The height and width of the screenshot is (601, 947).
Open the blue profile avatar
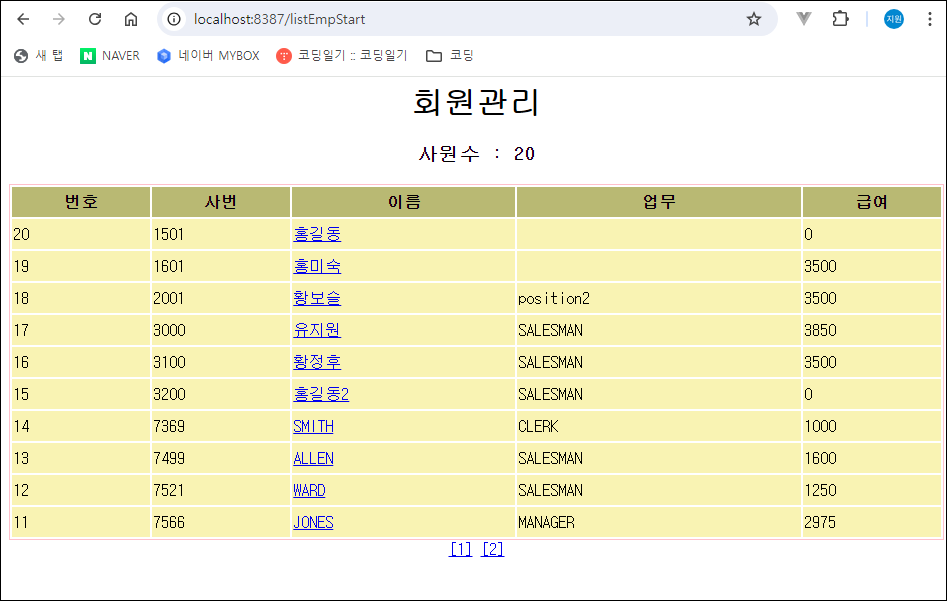pyautogui.click(x=894, y=19)
